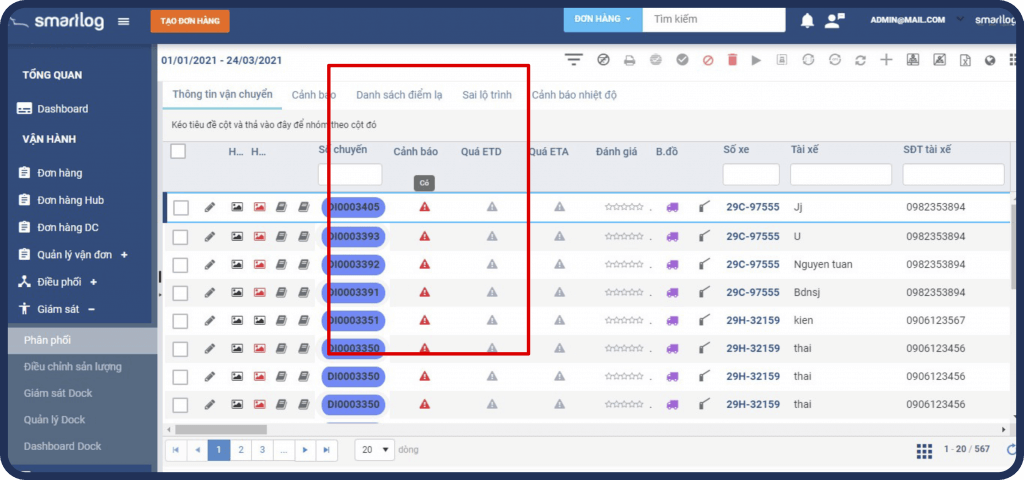Screen dimensions: 1024x480
Task: Click the TẠO ĐƠN HÀNG button
Action: [x=190, y=20]
